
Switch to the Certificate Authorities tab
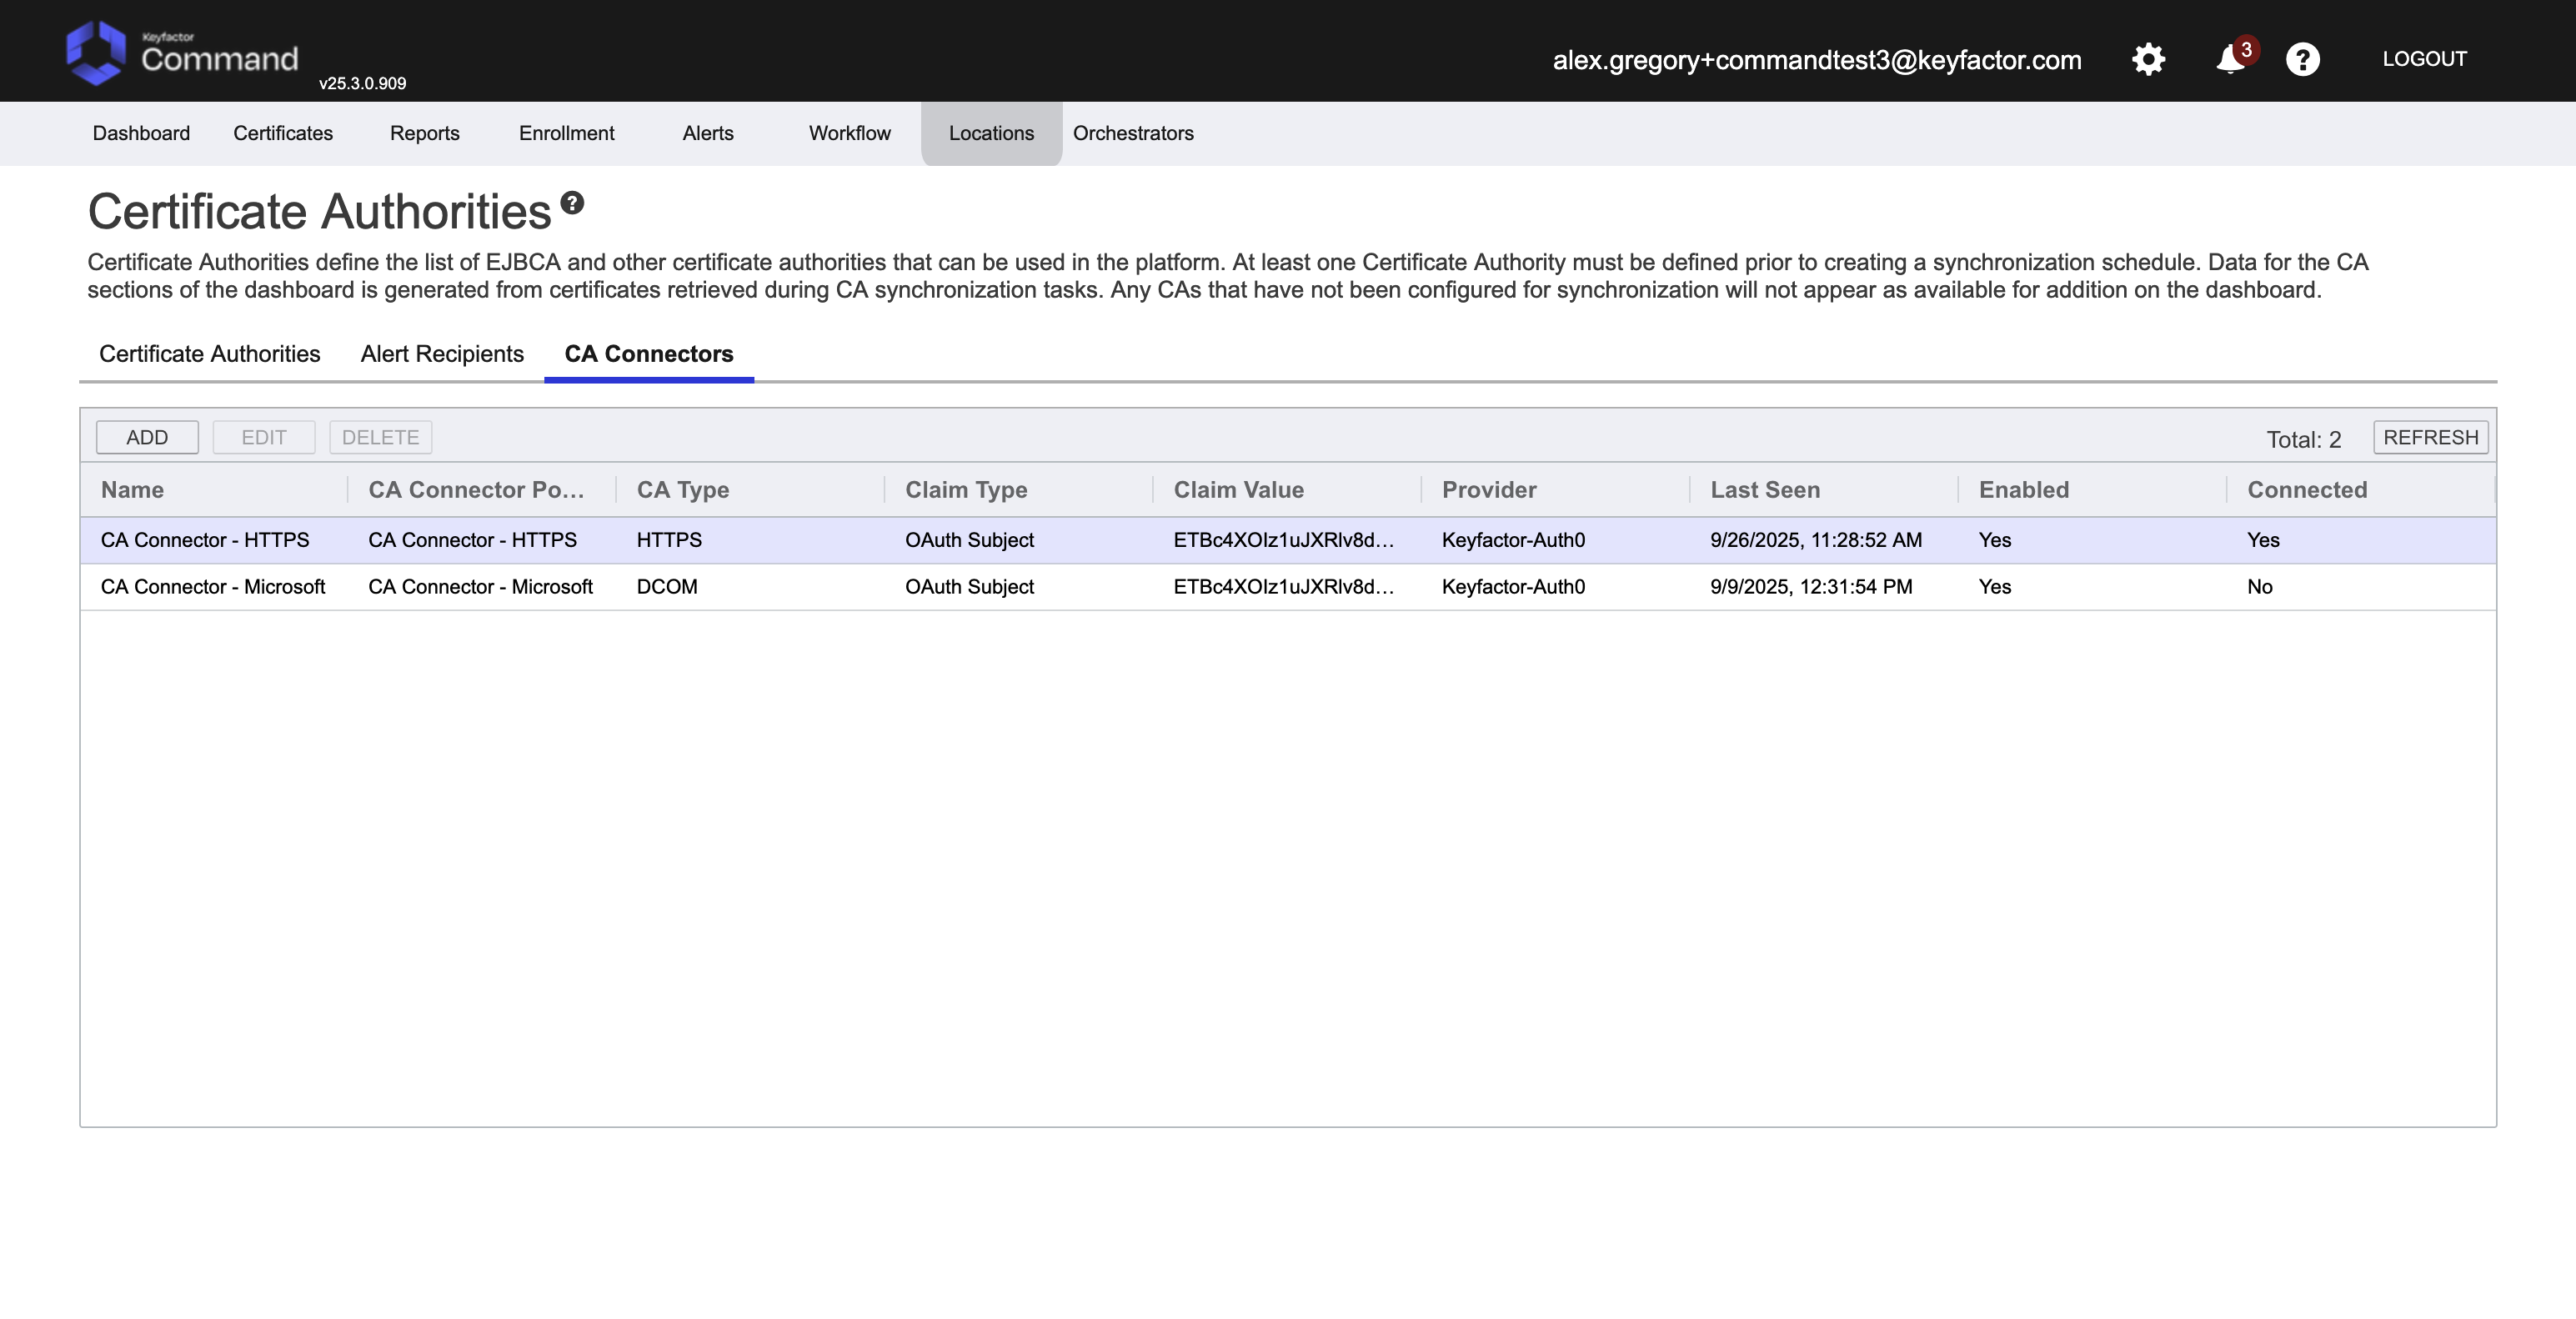[x=209, y=354]
